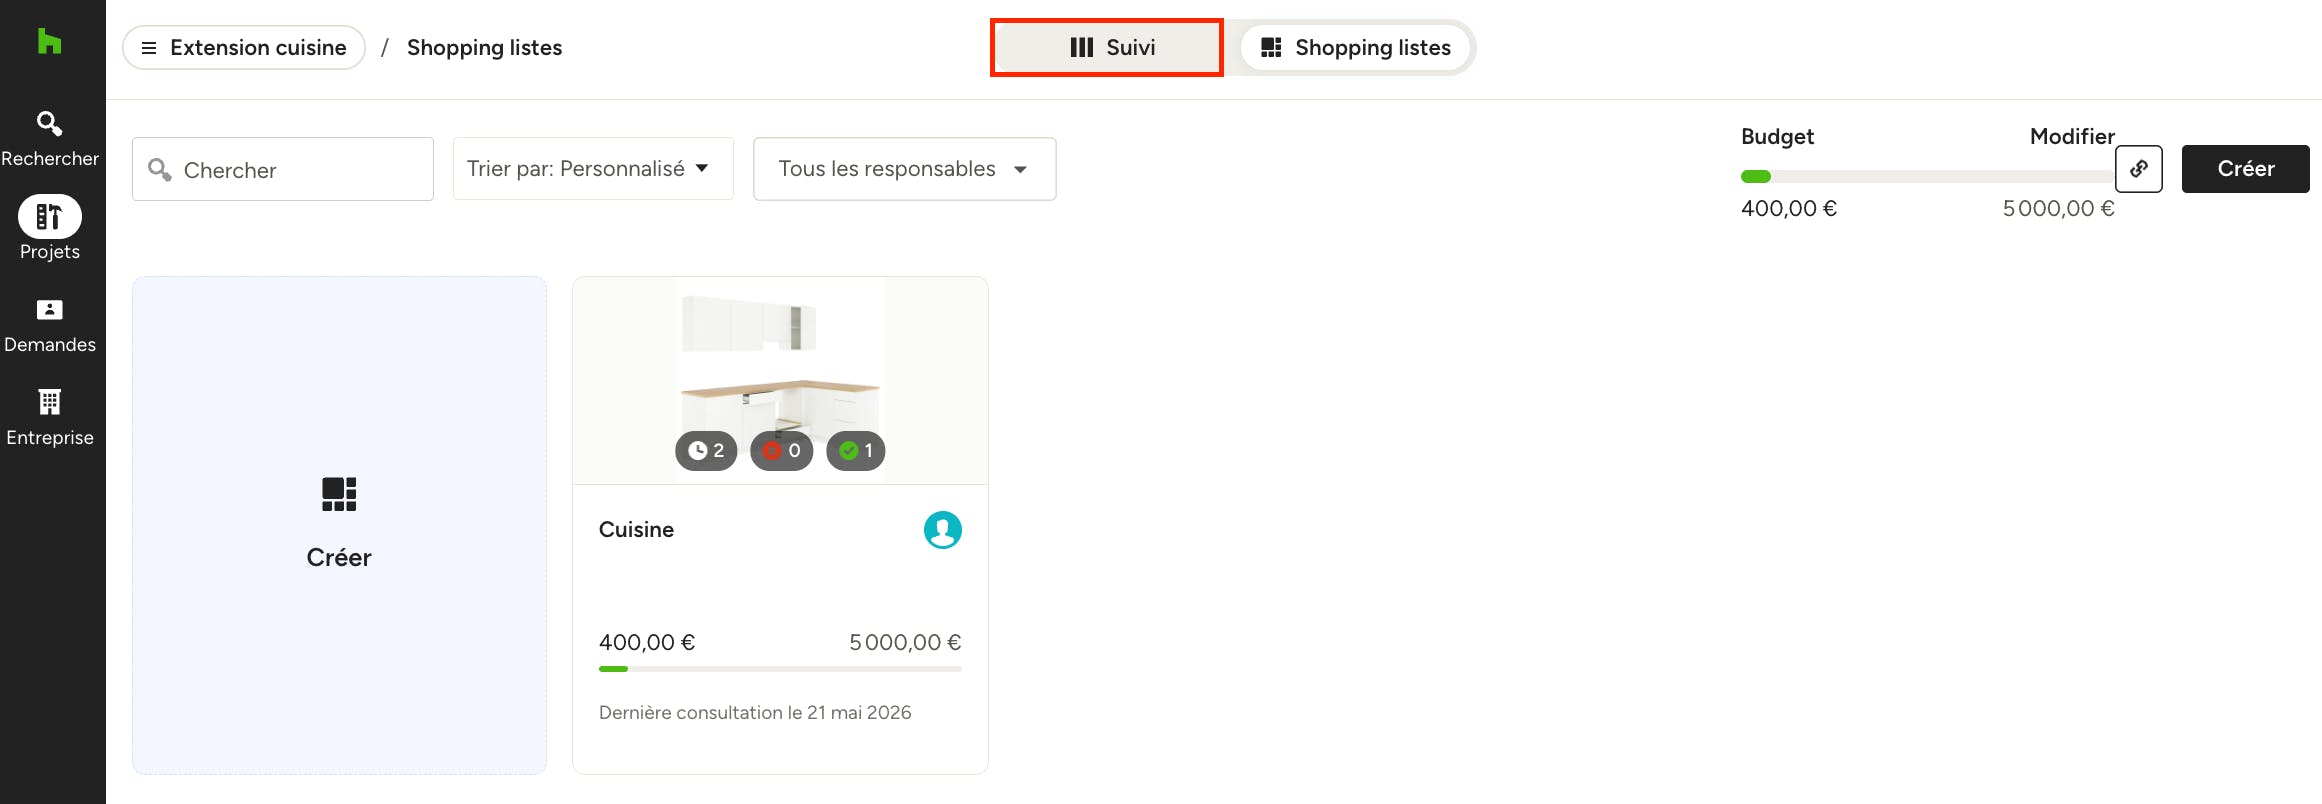Click the top budget progress bar
This screenshot has width=2322, height=804.
1927,177
